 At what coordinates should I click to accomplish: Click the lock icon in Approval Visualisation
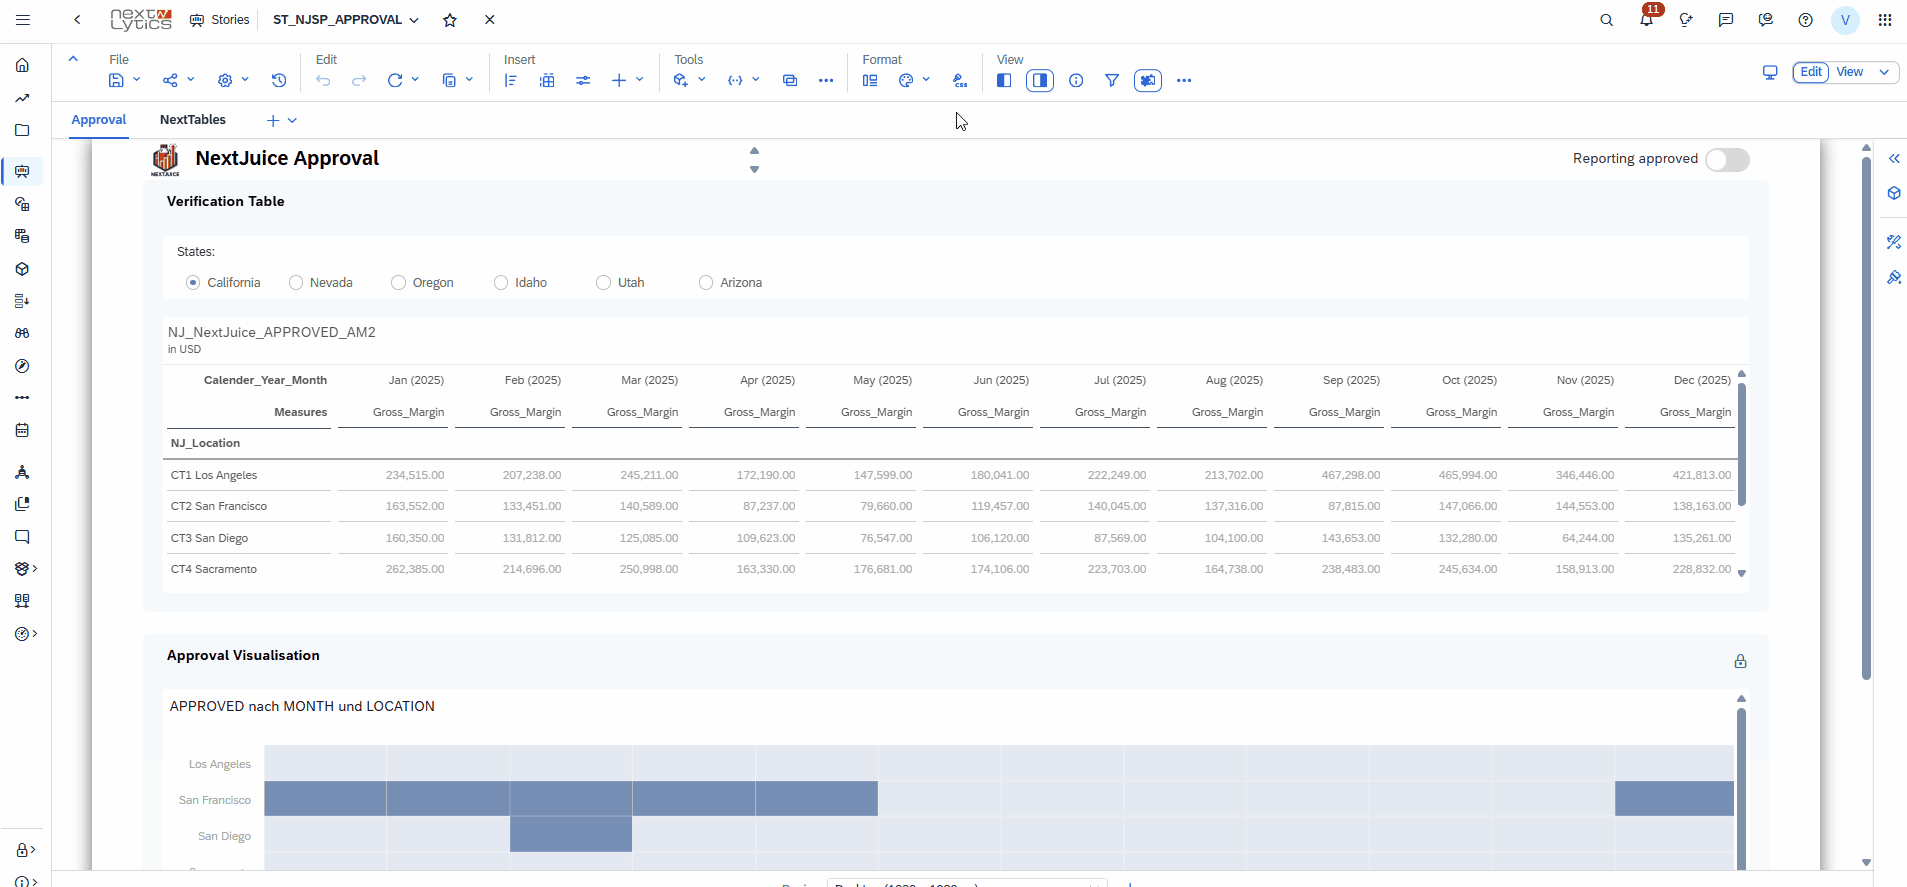[1740, 661]
